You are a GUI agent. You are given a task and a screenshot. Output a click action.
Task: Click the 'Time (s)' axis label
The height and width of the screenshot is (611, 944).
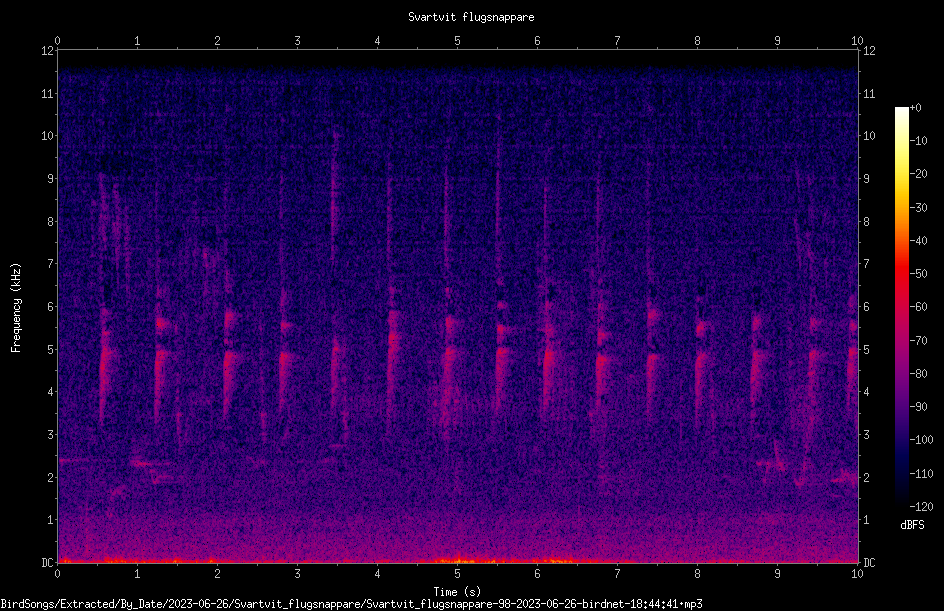pos(458,592)
